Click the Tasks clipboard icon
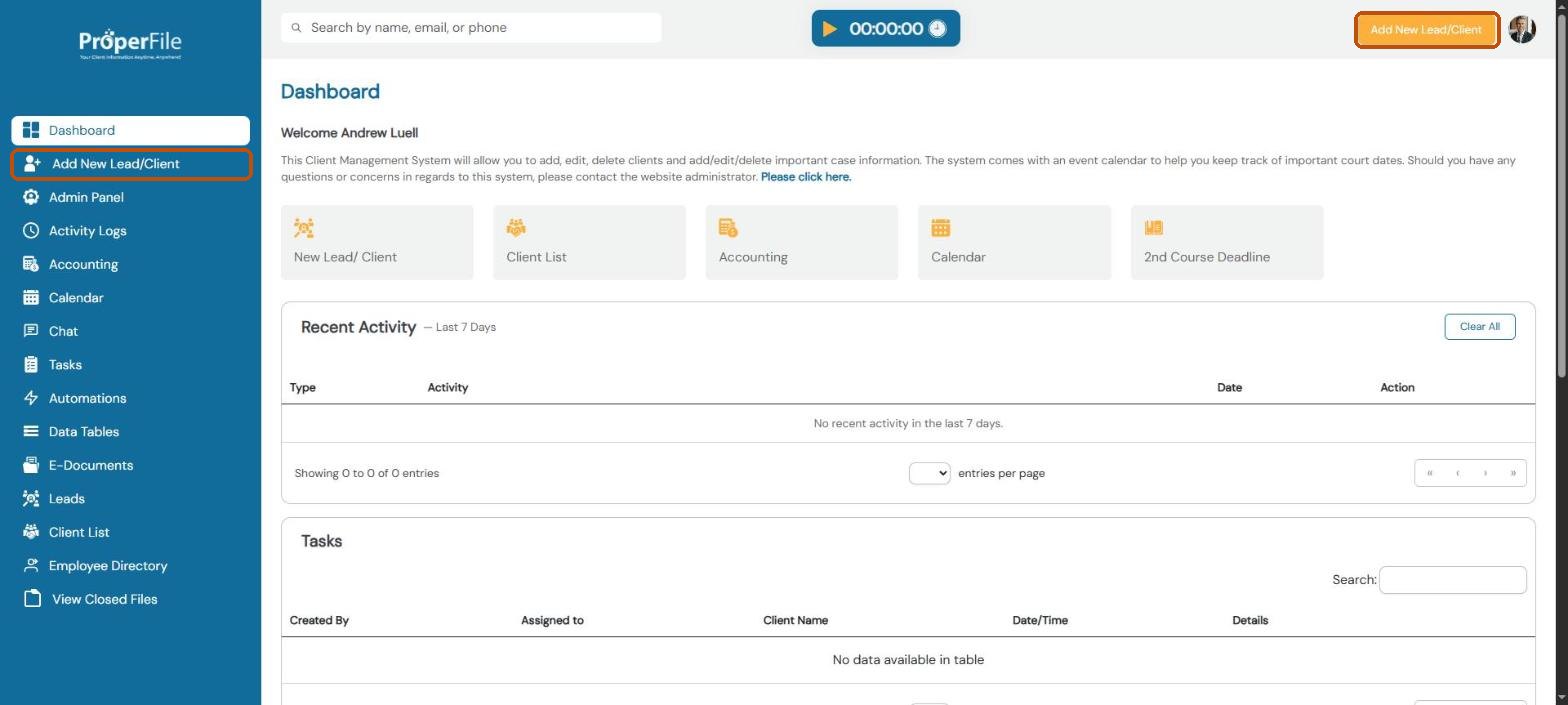The image size is (1568, 705). [x=31, y=364]
